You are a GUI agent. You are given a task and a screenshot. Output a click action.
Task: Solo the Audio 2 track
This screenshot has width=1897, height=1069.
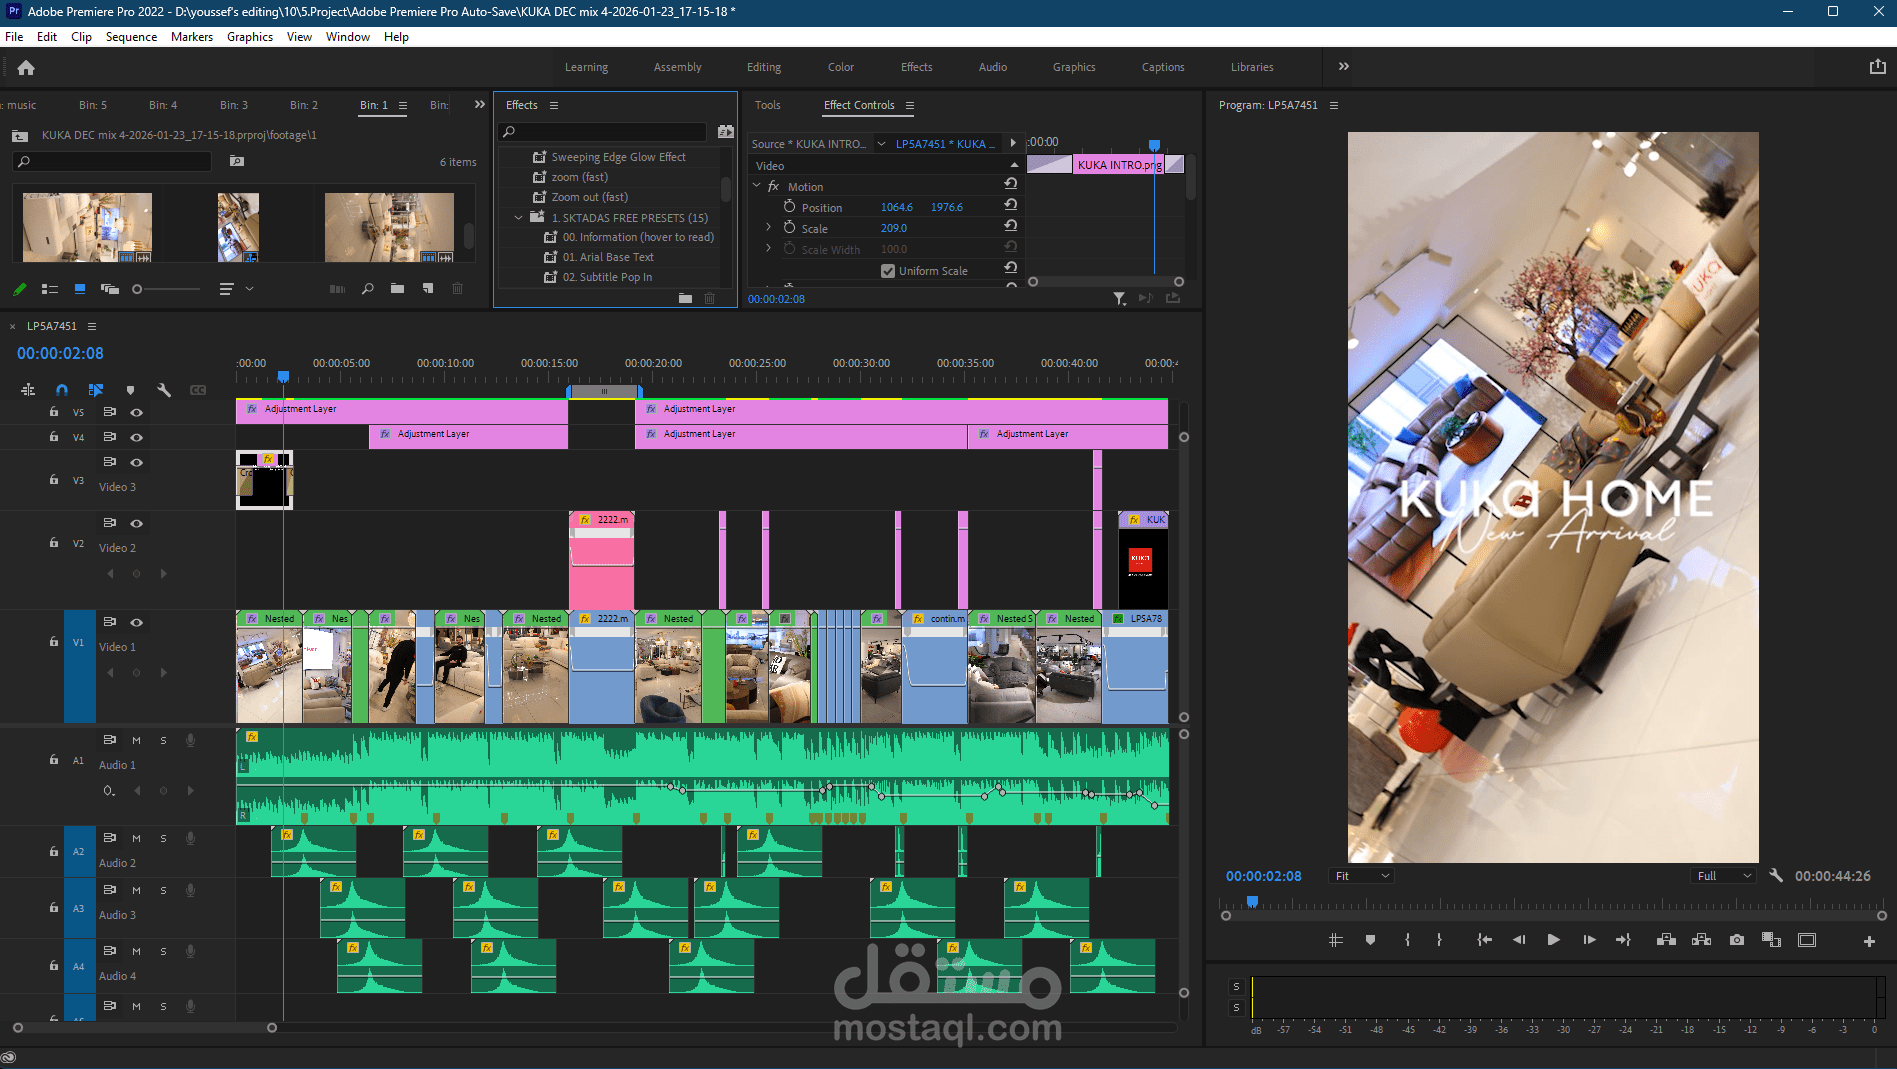coord(163,838)
